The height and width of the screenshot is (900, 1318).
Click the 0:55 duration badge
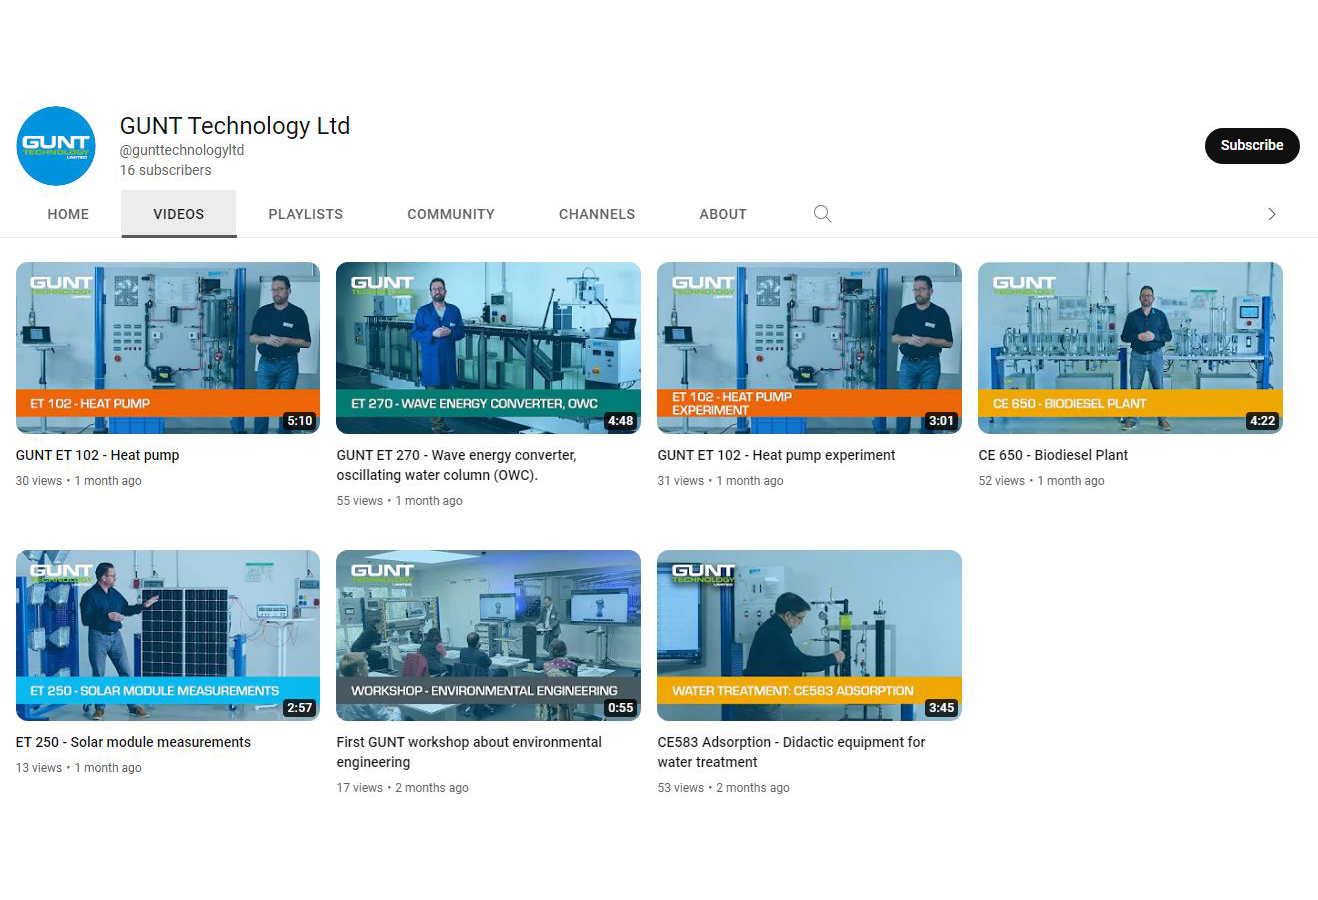[x=621, y=708]
